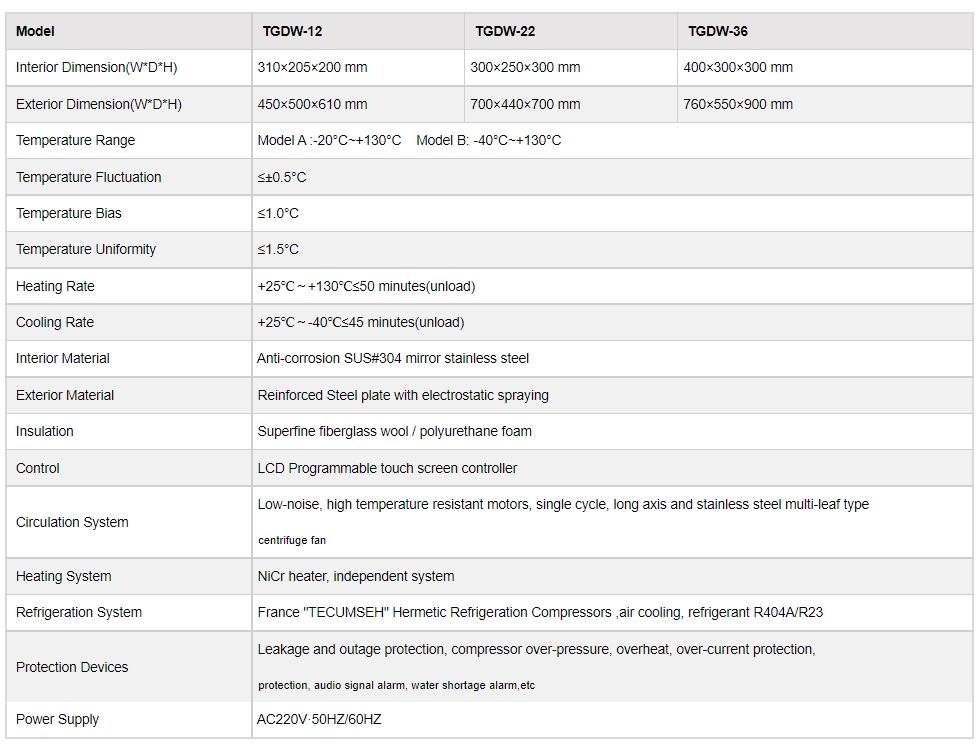Click the TGDW-12 model column header
Image resolution: width=980 pixels, height=746 pixels.
point(292,31)
